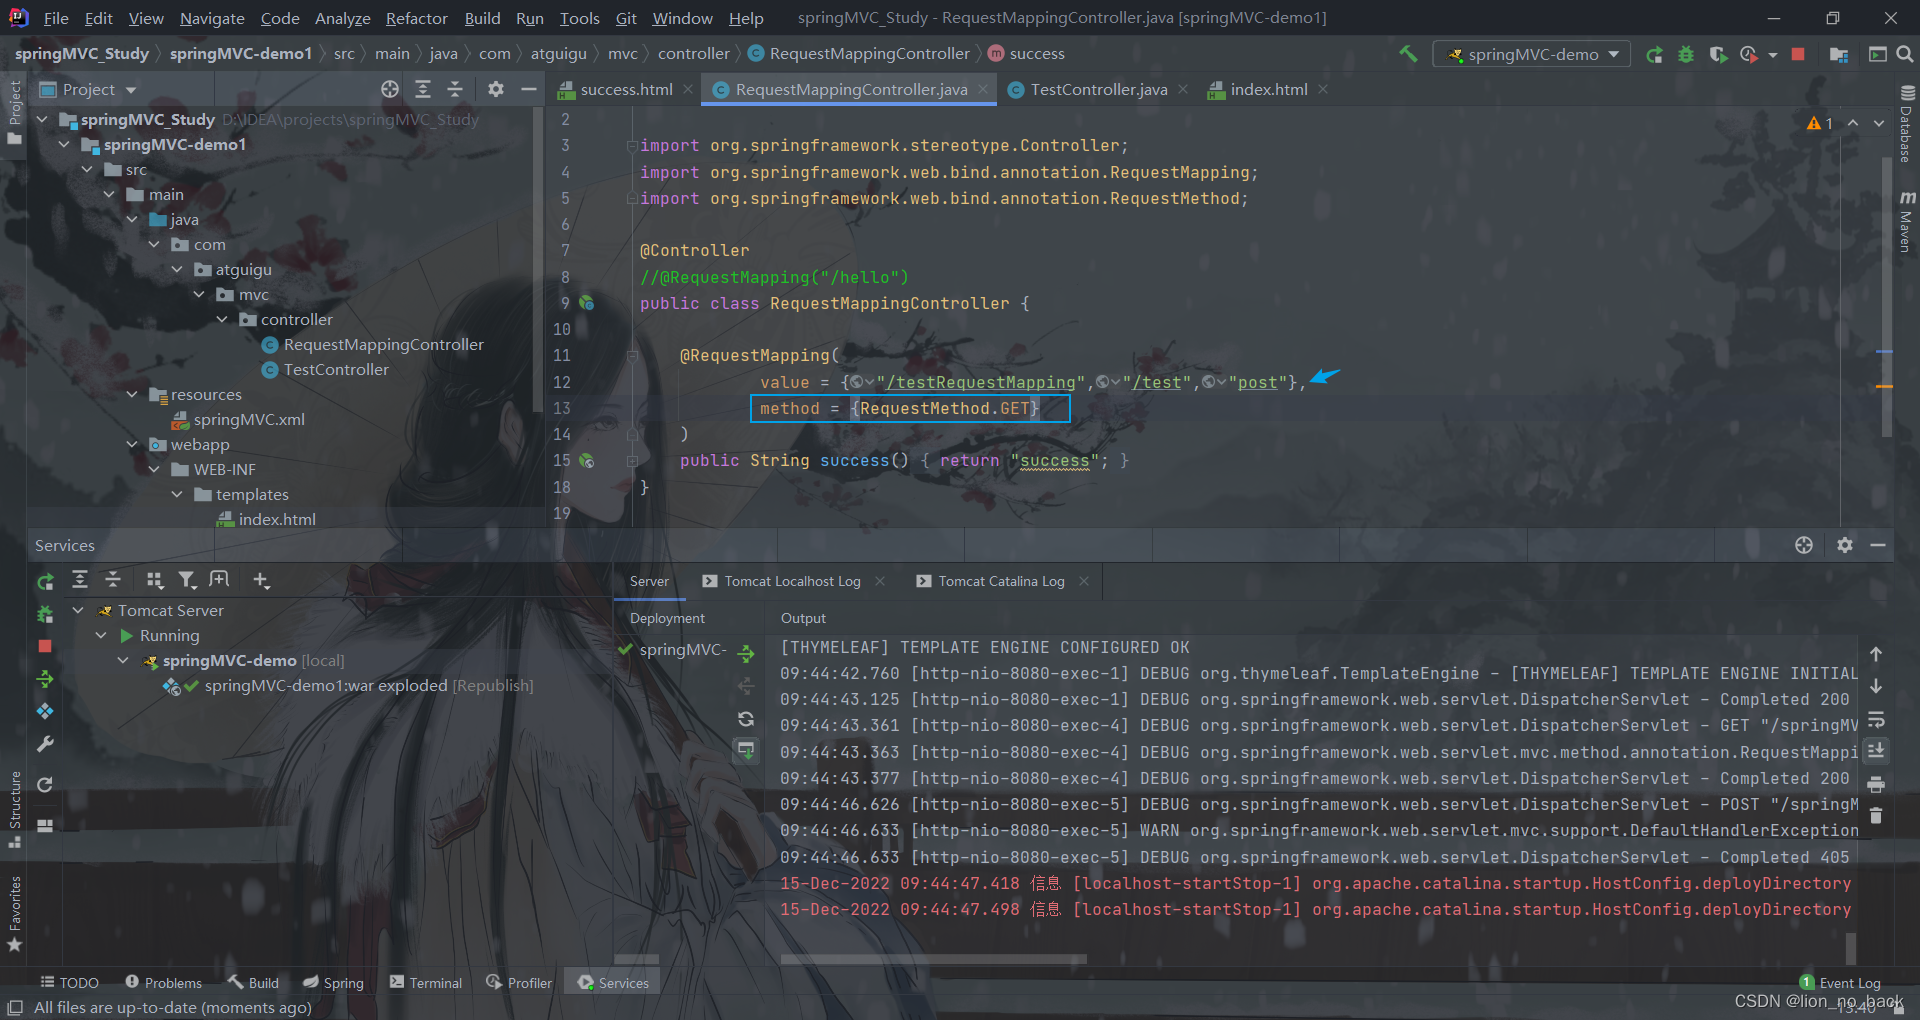Screen dimensions: 1920x1020
Task: Add a service with the plus icon
Action: [261, 580]
